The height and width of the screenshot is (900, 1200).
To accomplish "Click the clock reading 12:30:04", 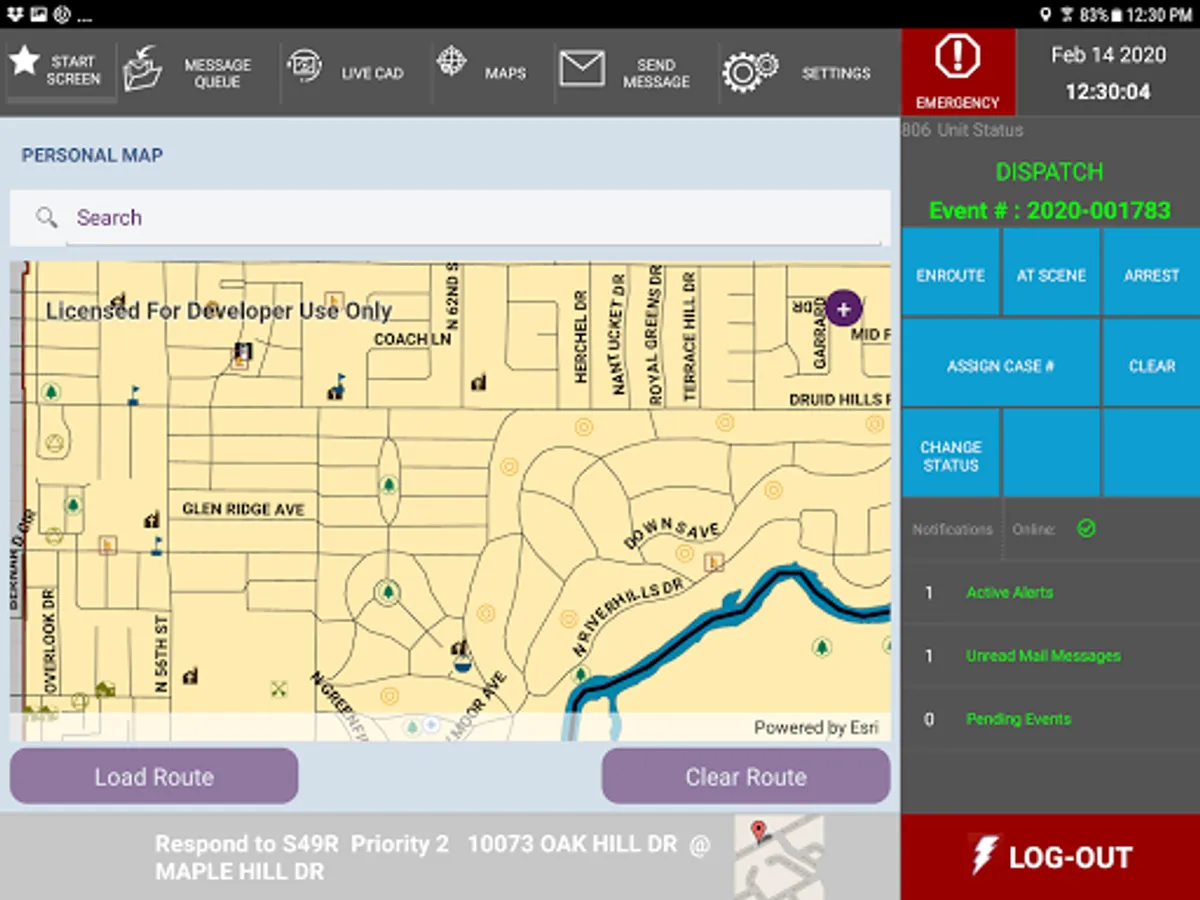I will tap(1107, 92).
